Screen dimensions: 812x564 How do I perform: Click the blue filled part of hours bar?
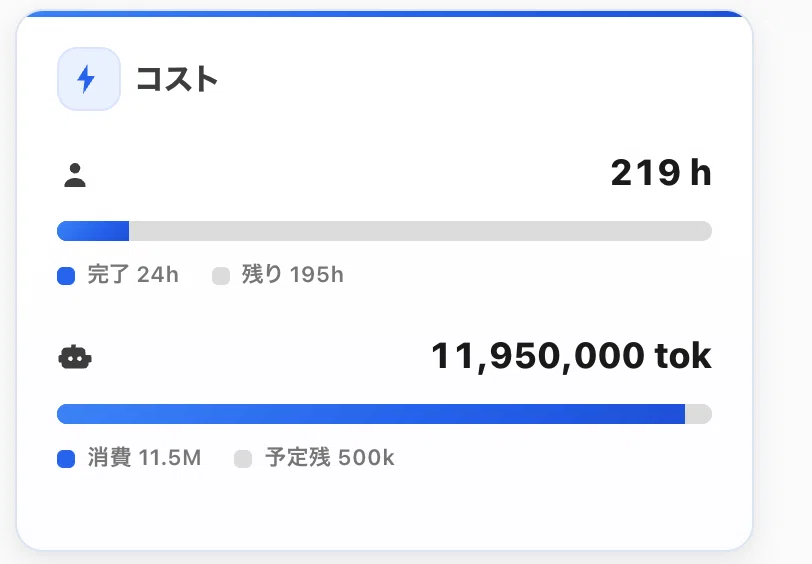(93, 231)
